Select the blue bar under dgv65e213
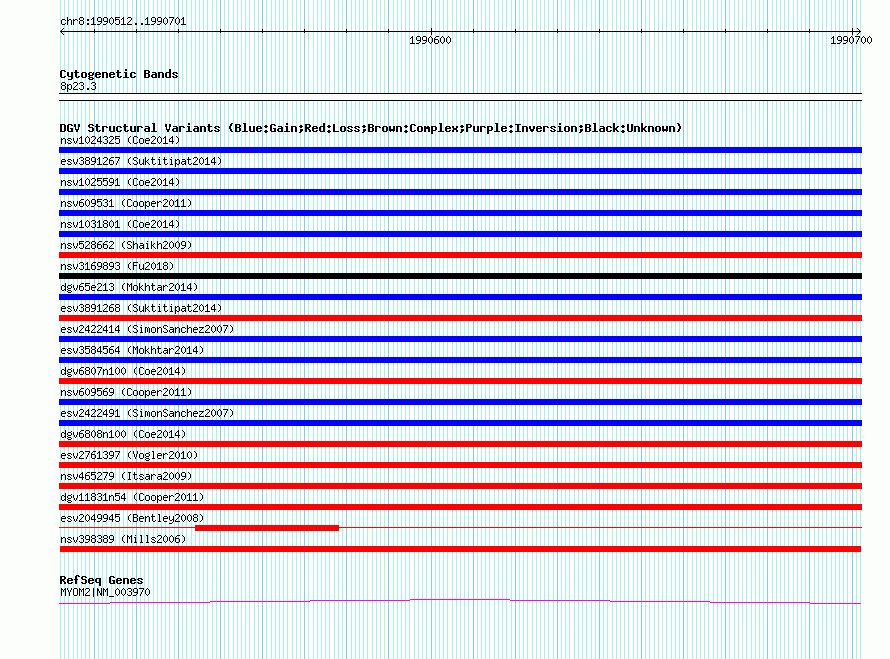 pos(460,297)
